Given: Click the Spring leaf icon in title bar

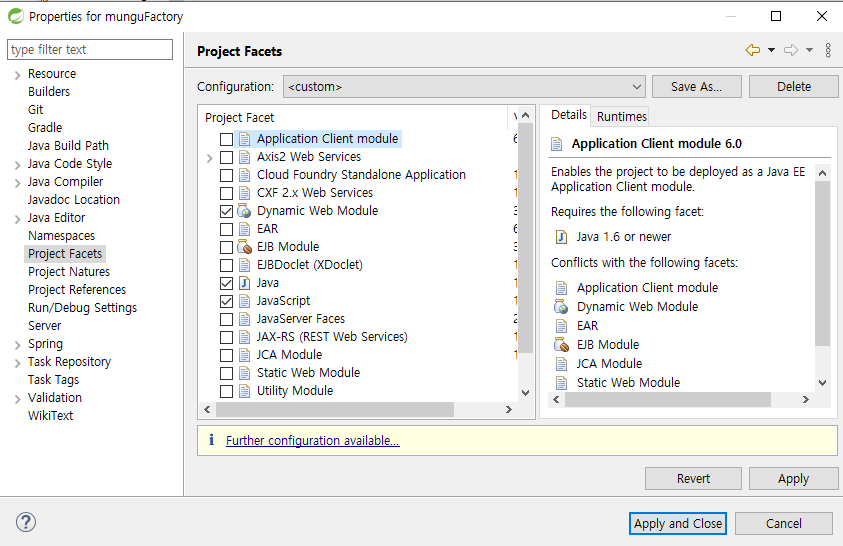Looking at the screenshot, I should click(16, 16).
